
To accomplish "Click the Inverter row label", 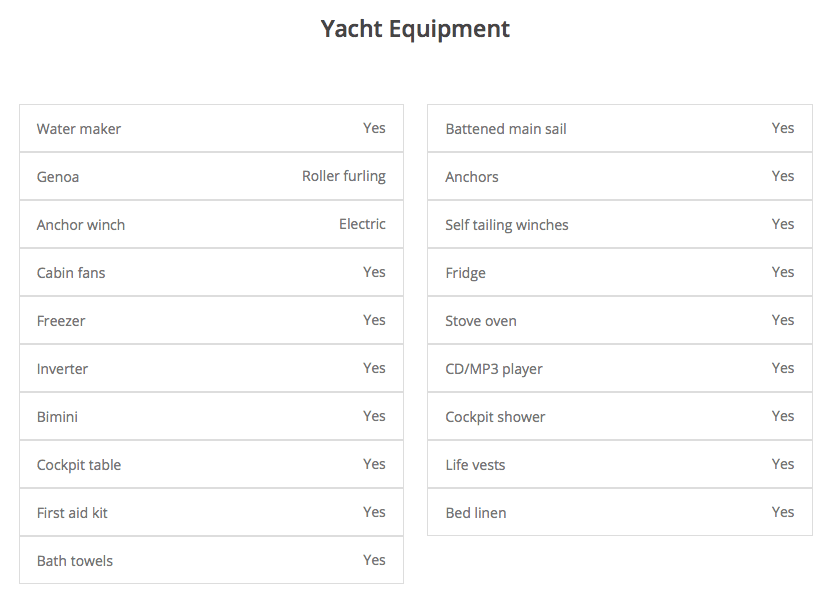I will [62, 369].
